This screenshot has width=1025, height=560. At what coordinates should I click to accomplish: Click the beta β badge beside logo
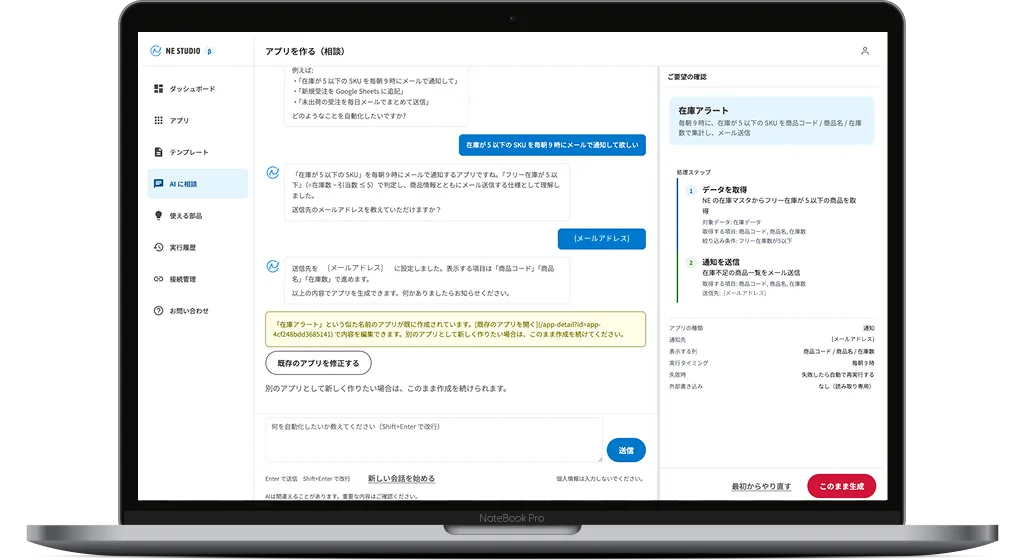click(x=209, y=51)
